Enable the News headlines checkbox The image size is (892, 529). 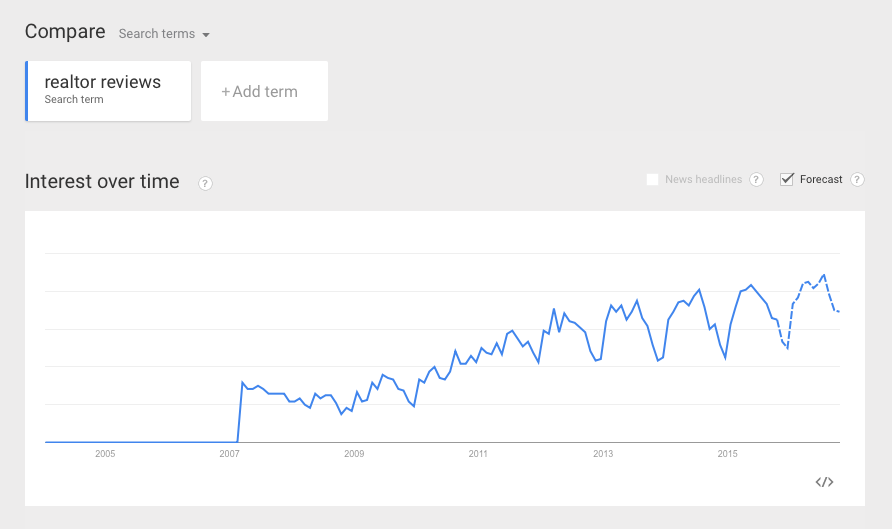(x=653, y=180)
